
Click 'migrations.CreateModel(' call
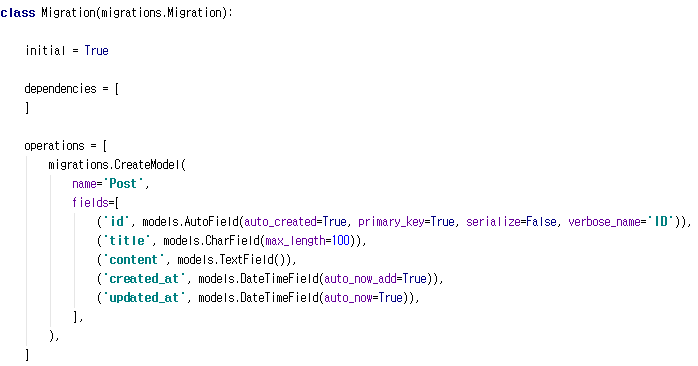click(x=117, y=165)
